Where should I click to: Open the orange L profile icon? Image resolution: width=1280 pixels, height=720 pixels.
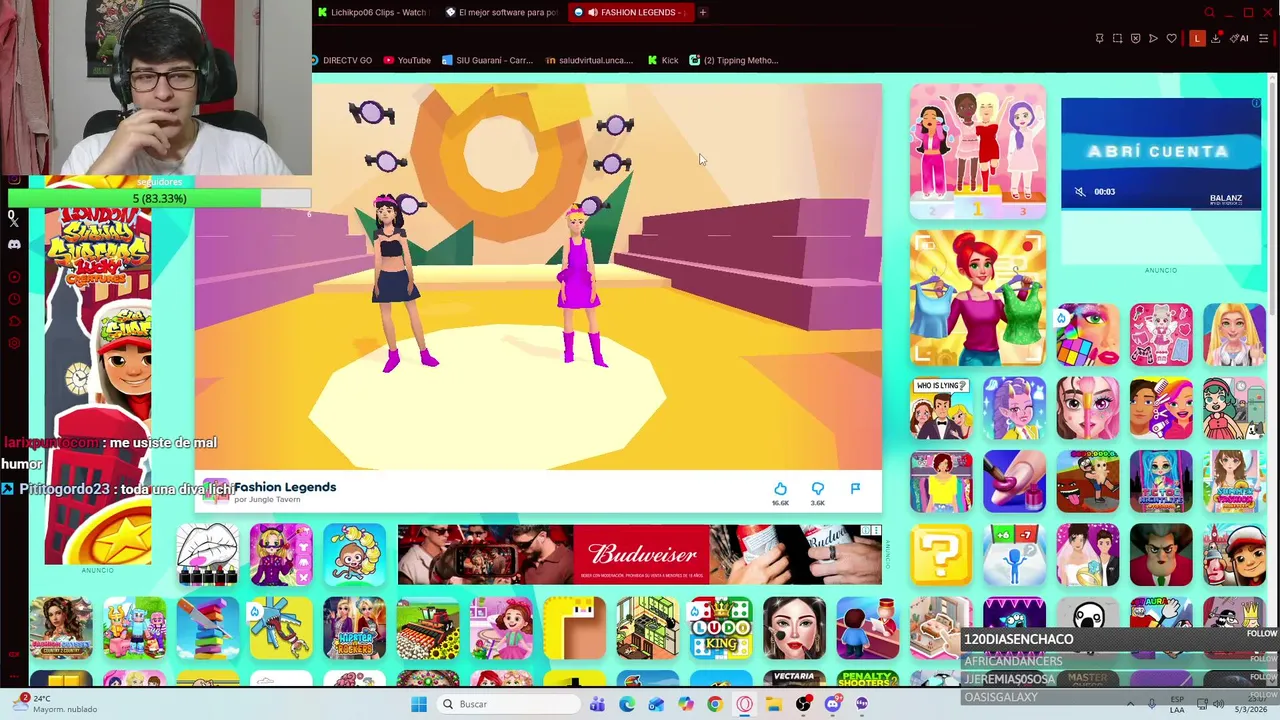(1197, 39)
